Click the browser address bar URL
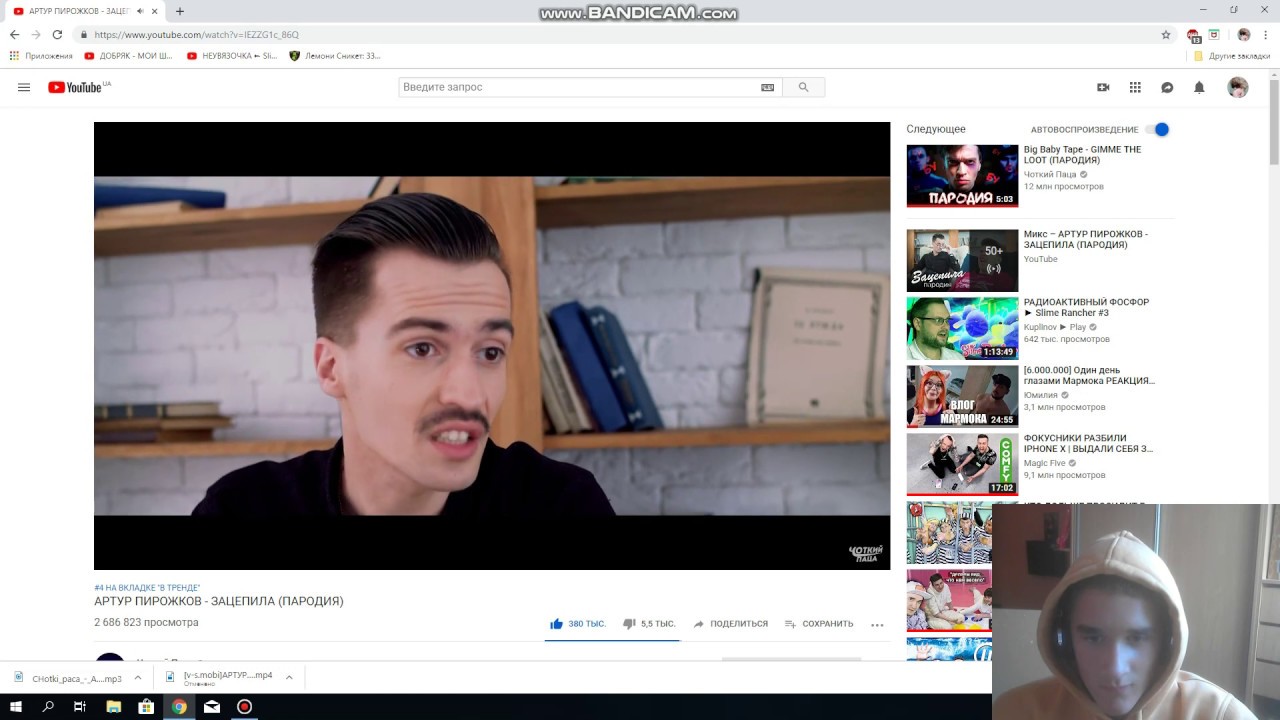Image resolution: width=1280 pixels, height=720 pixels. 196,34
